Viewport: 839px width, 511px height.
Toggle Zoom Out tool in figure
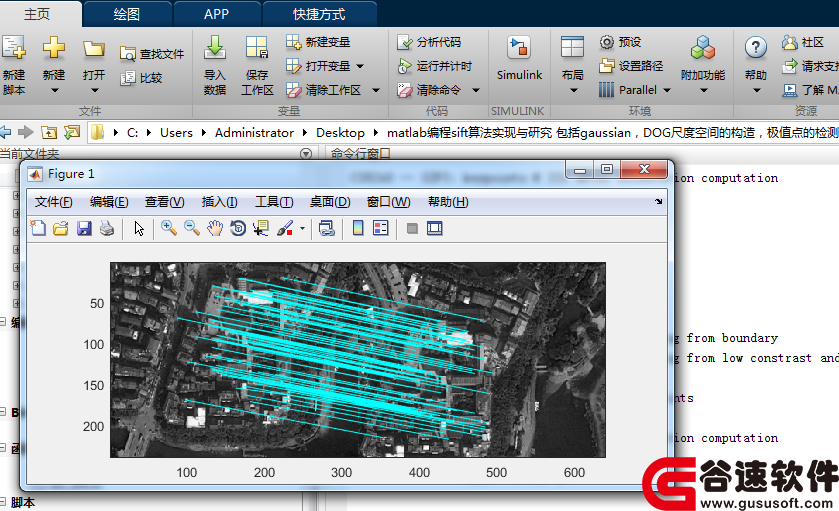coord(192,228)
